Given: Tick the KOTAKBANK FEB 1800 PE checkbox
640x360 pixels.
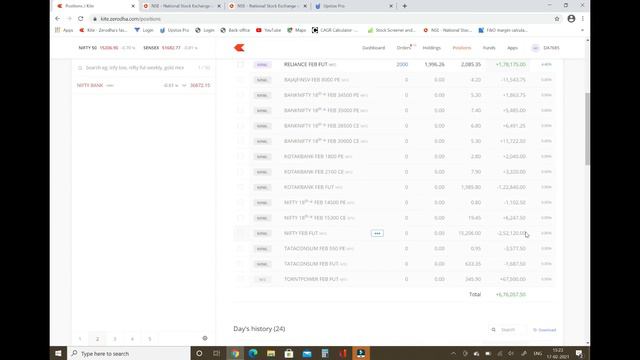Looking at the screenshot, I should click(x=240, y=156).
